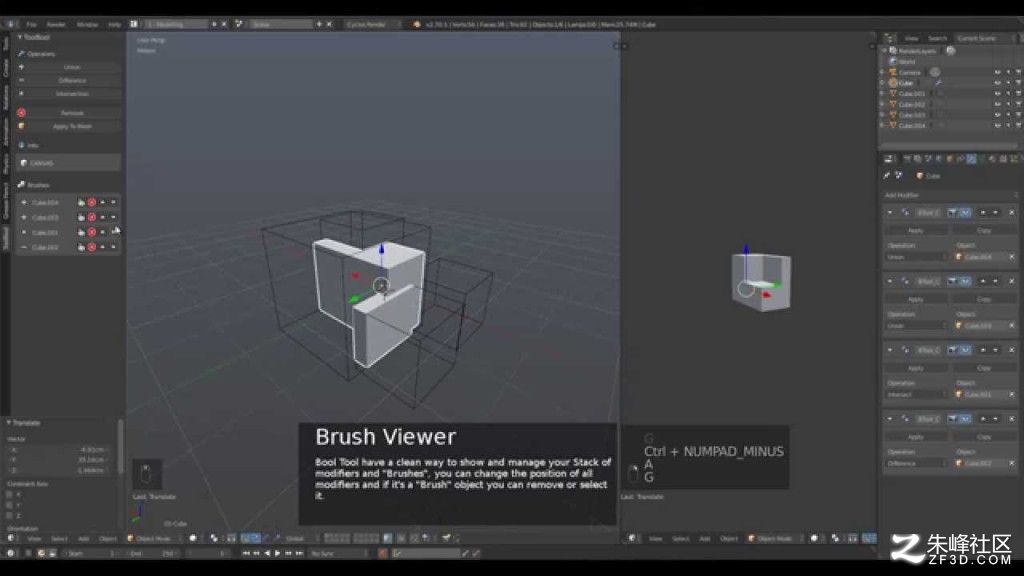This screenshot has width=1024, height=576.
Task: Click Apply on the Cube.004 modifier
Action: pyautogui.click(x=916, y=231)
